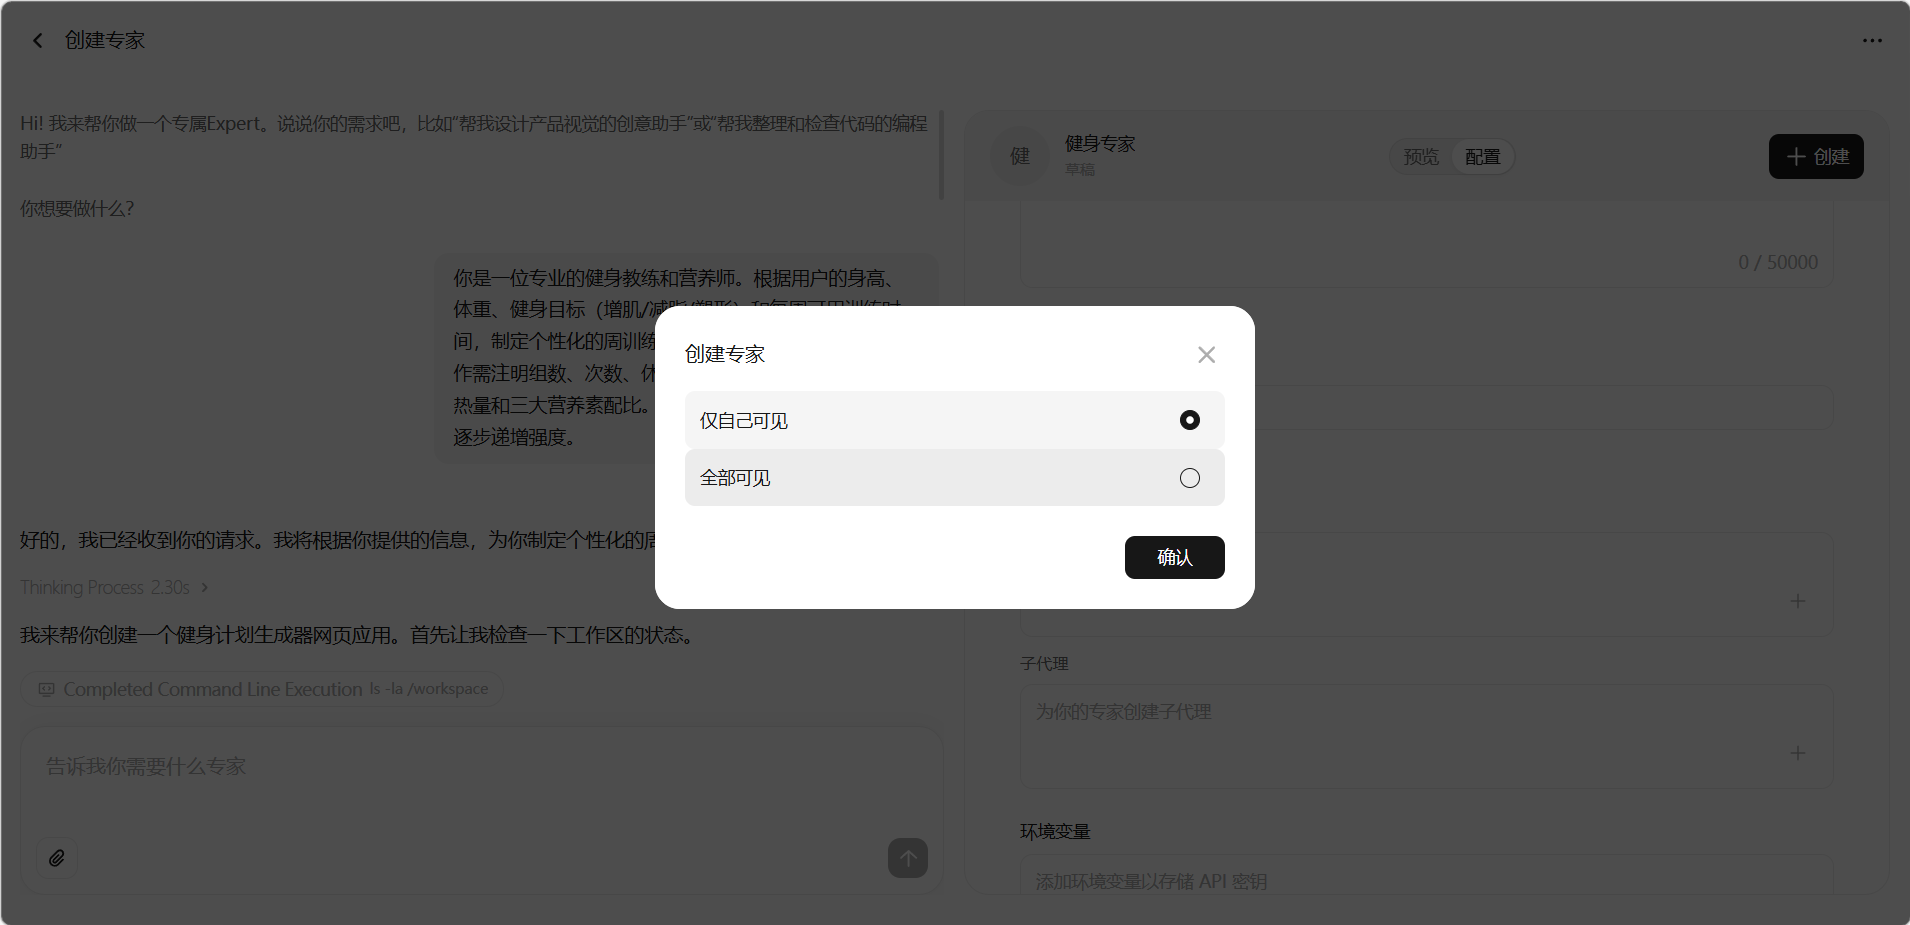Select the 仅自己可见 radio button

coord(1189,420)
